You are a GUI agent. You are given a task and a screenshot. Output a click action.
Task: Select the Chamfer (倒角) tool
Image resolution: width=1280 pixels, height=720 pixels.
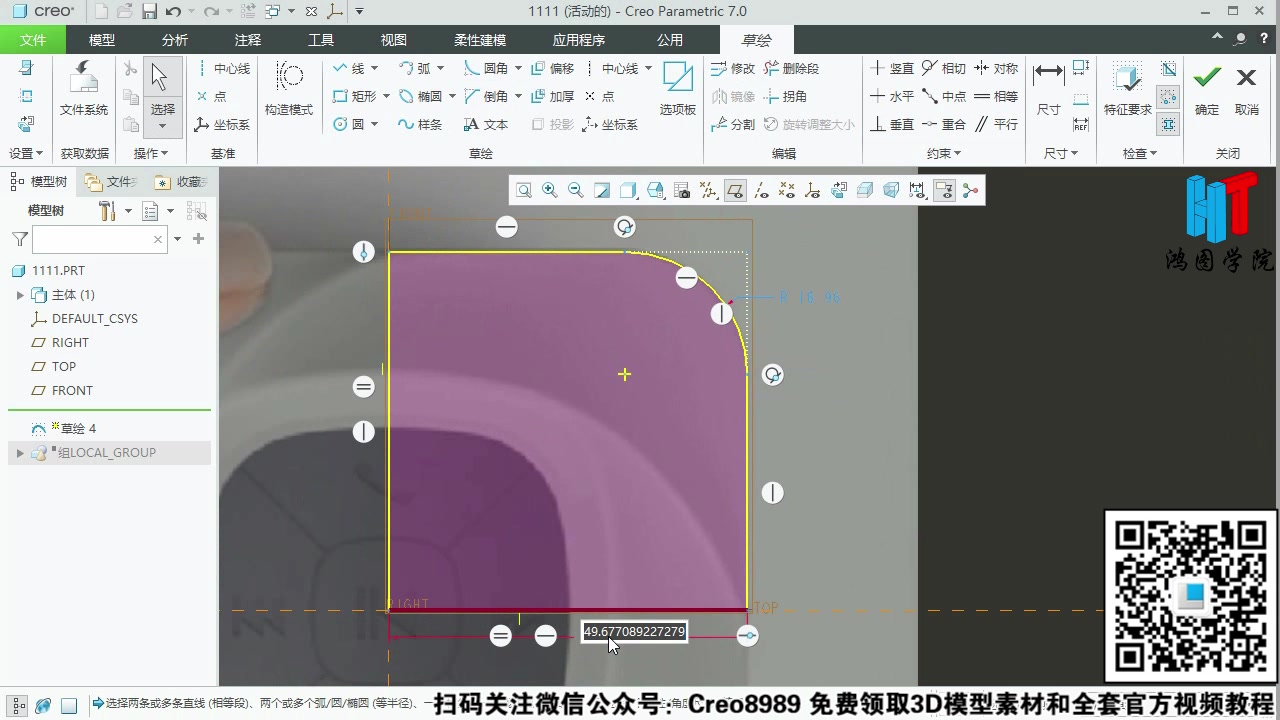[x=486, y=97]
